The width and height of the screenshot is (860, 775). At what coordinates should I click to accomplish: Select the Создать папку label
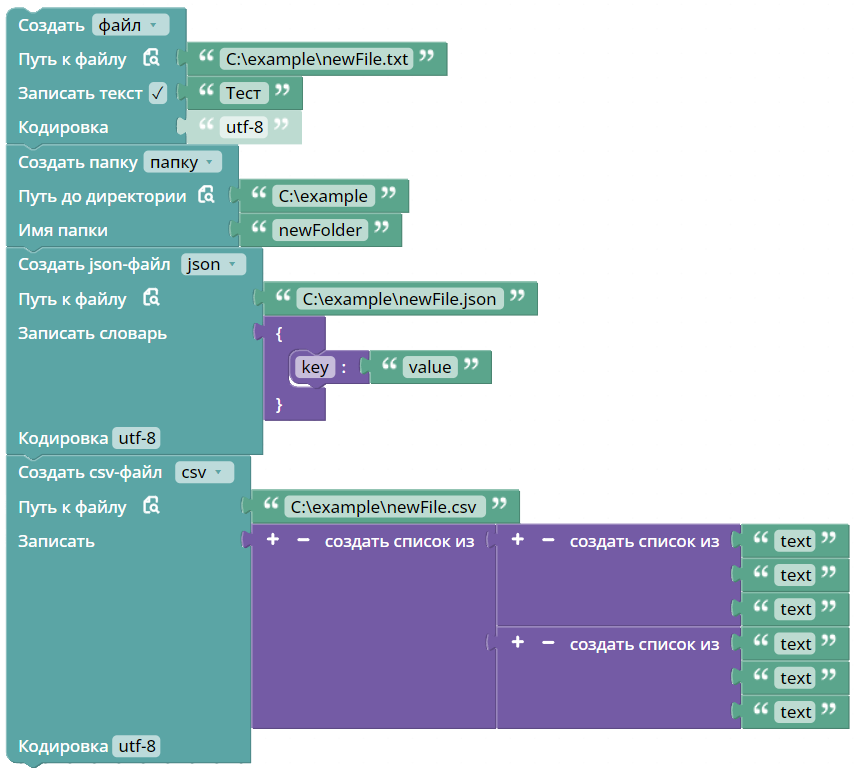click(x=78, y=162)
